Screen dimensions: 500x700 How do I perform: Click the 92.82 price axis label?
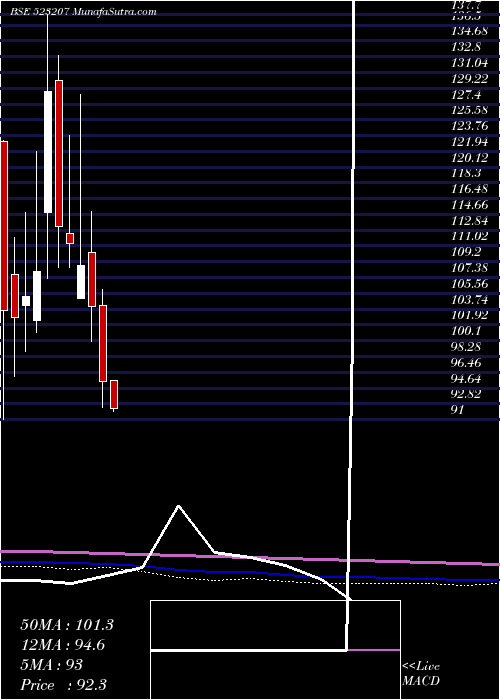click(x=467, y=394)
